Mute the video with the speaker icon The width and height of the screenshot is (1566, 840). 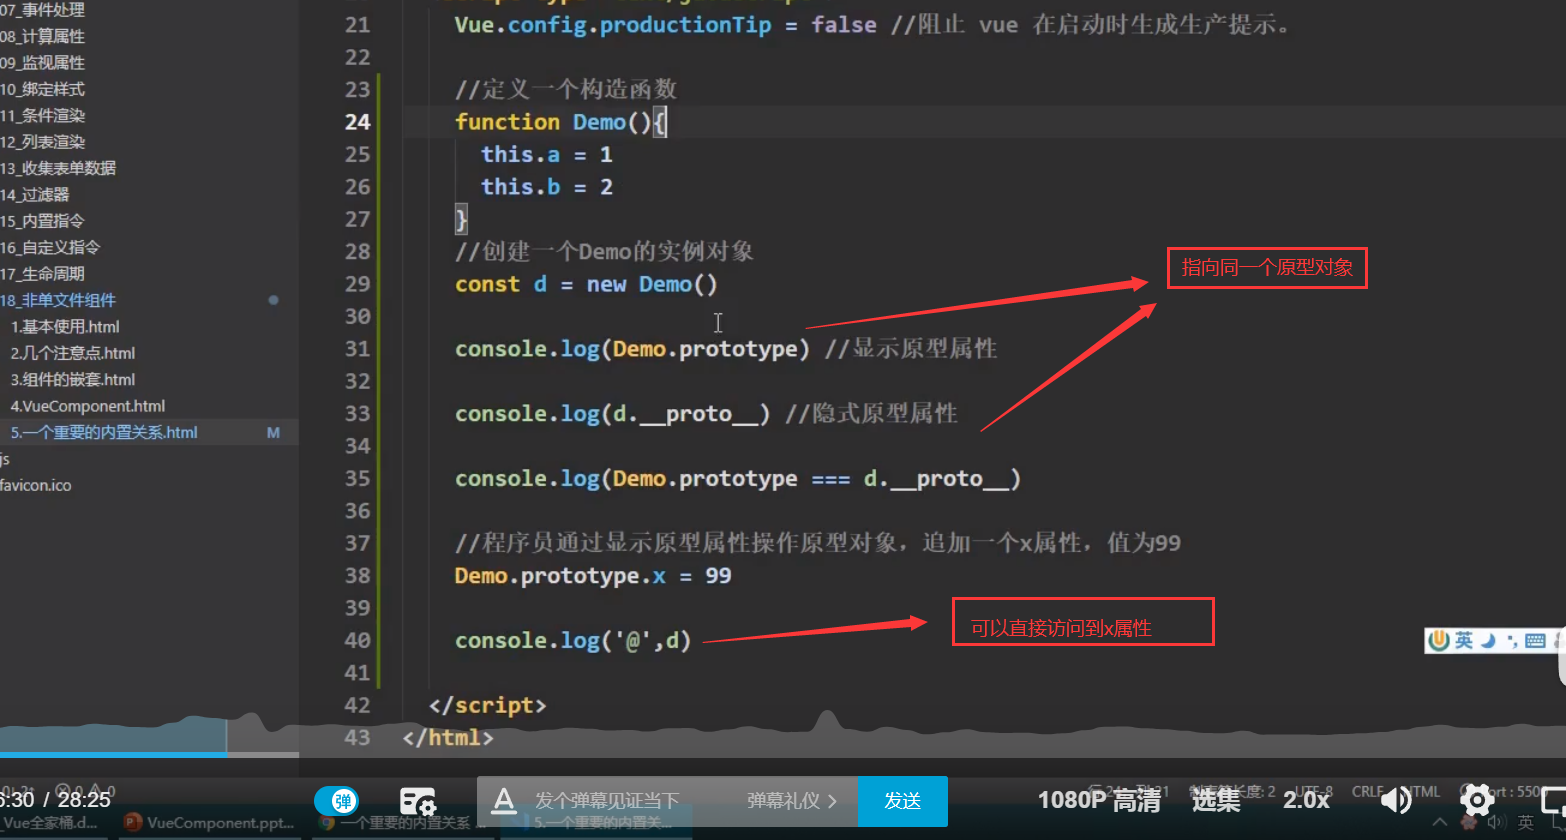1396,800
